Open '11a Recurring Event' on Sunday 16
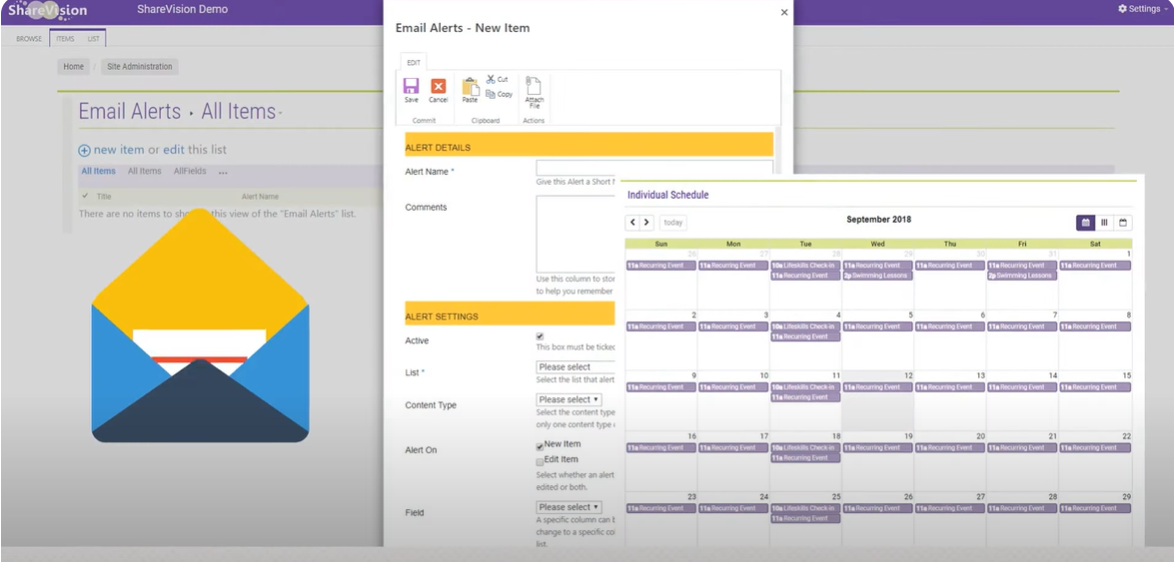 661,448
